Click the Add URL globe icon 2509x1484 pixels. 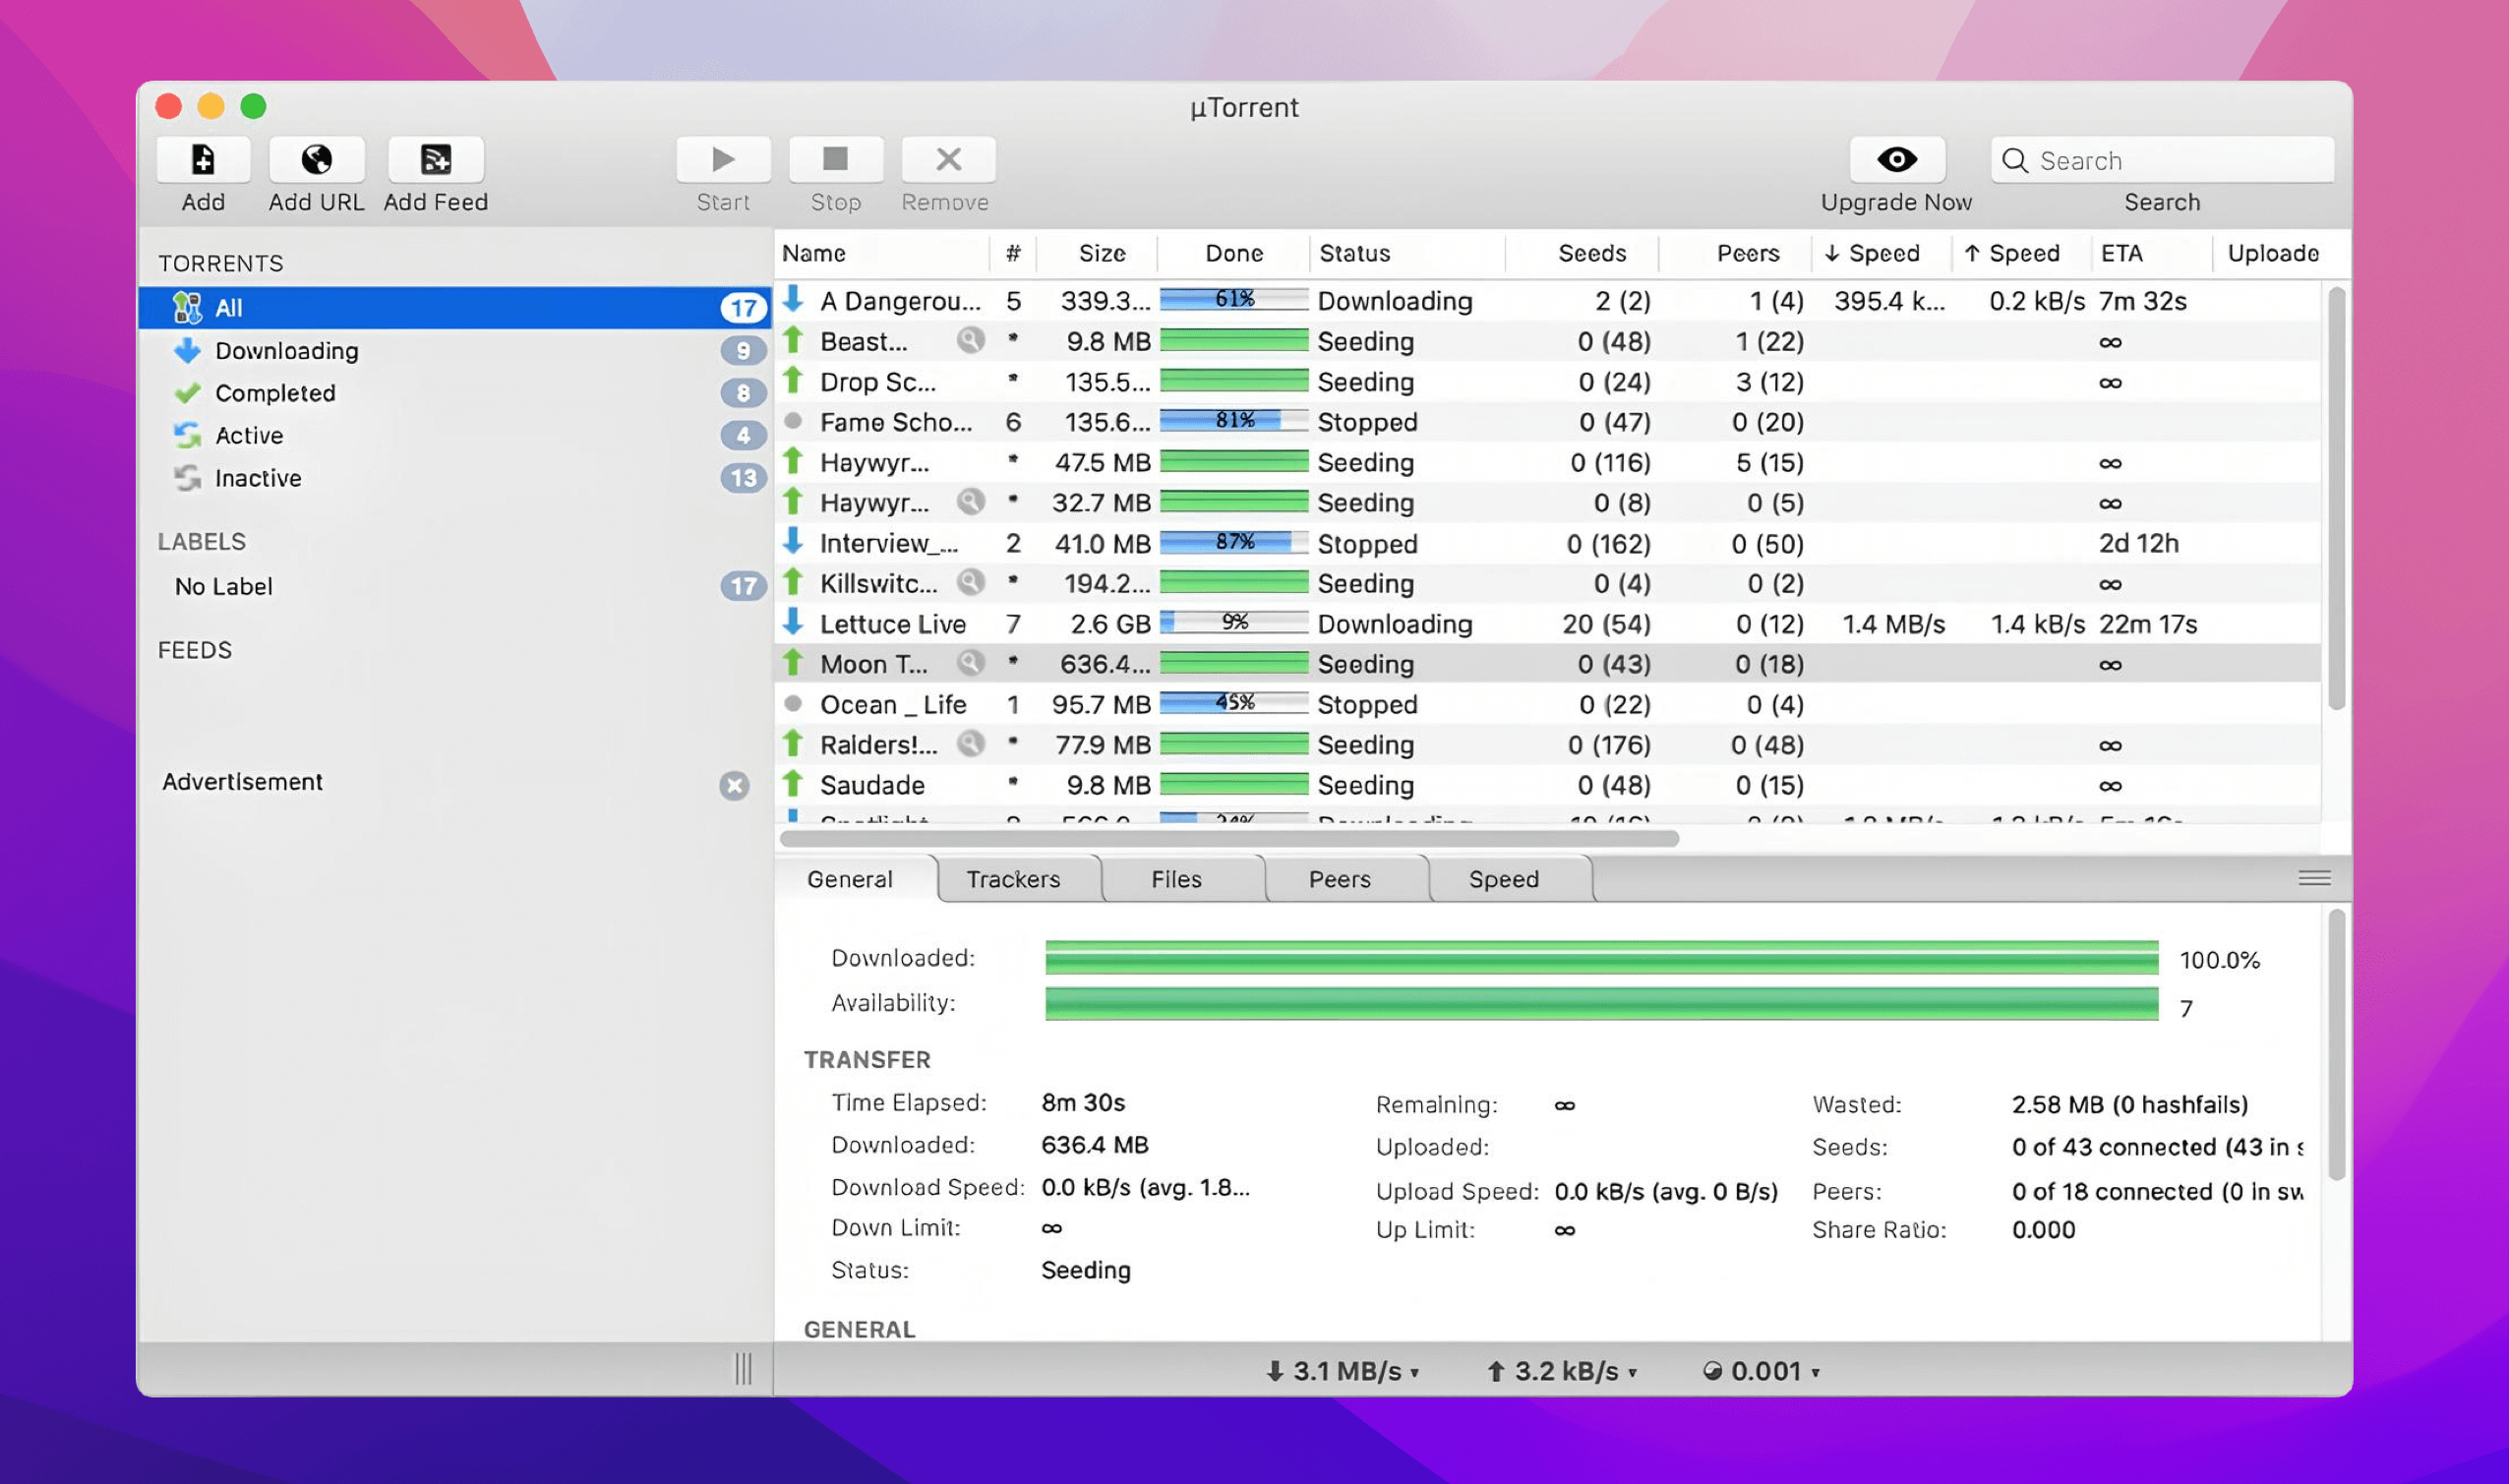point(316,160)
